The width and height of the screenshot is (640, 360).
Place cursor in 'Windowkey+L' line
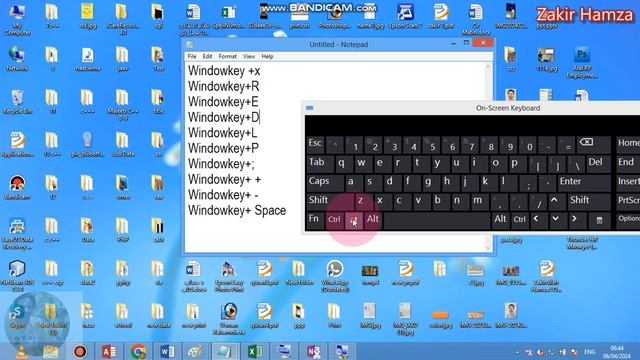pos(222,133)
